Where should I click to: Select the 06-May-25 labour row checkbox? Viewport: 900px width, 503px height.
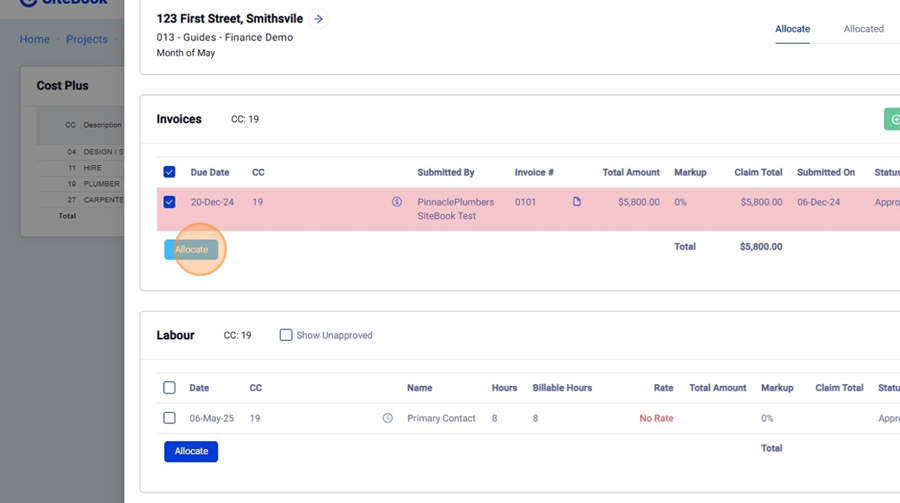coord(169,418)
